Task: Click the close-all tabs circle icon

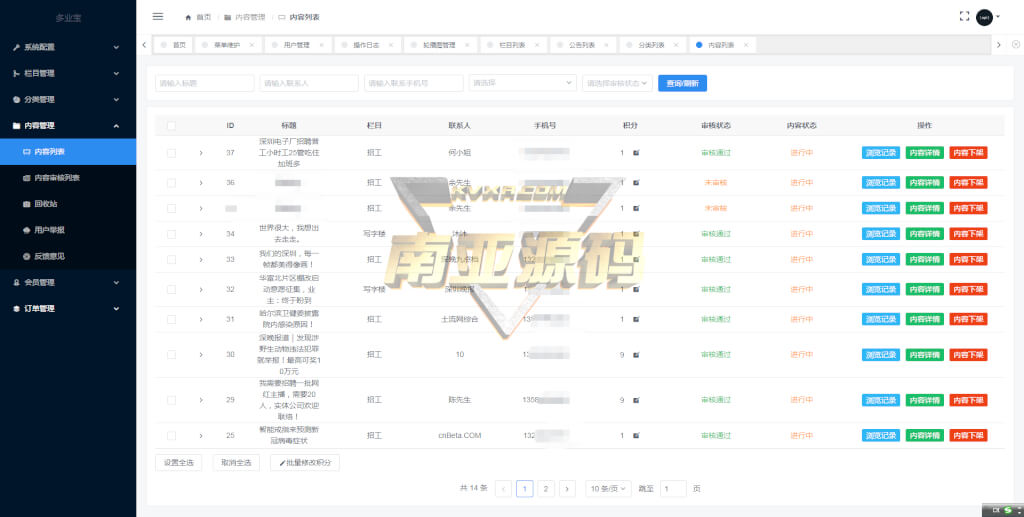Action: (1016, 44)
